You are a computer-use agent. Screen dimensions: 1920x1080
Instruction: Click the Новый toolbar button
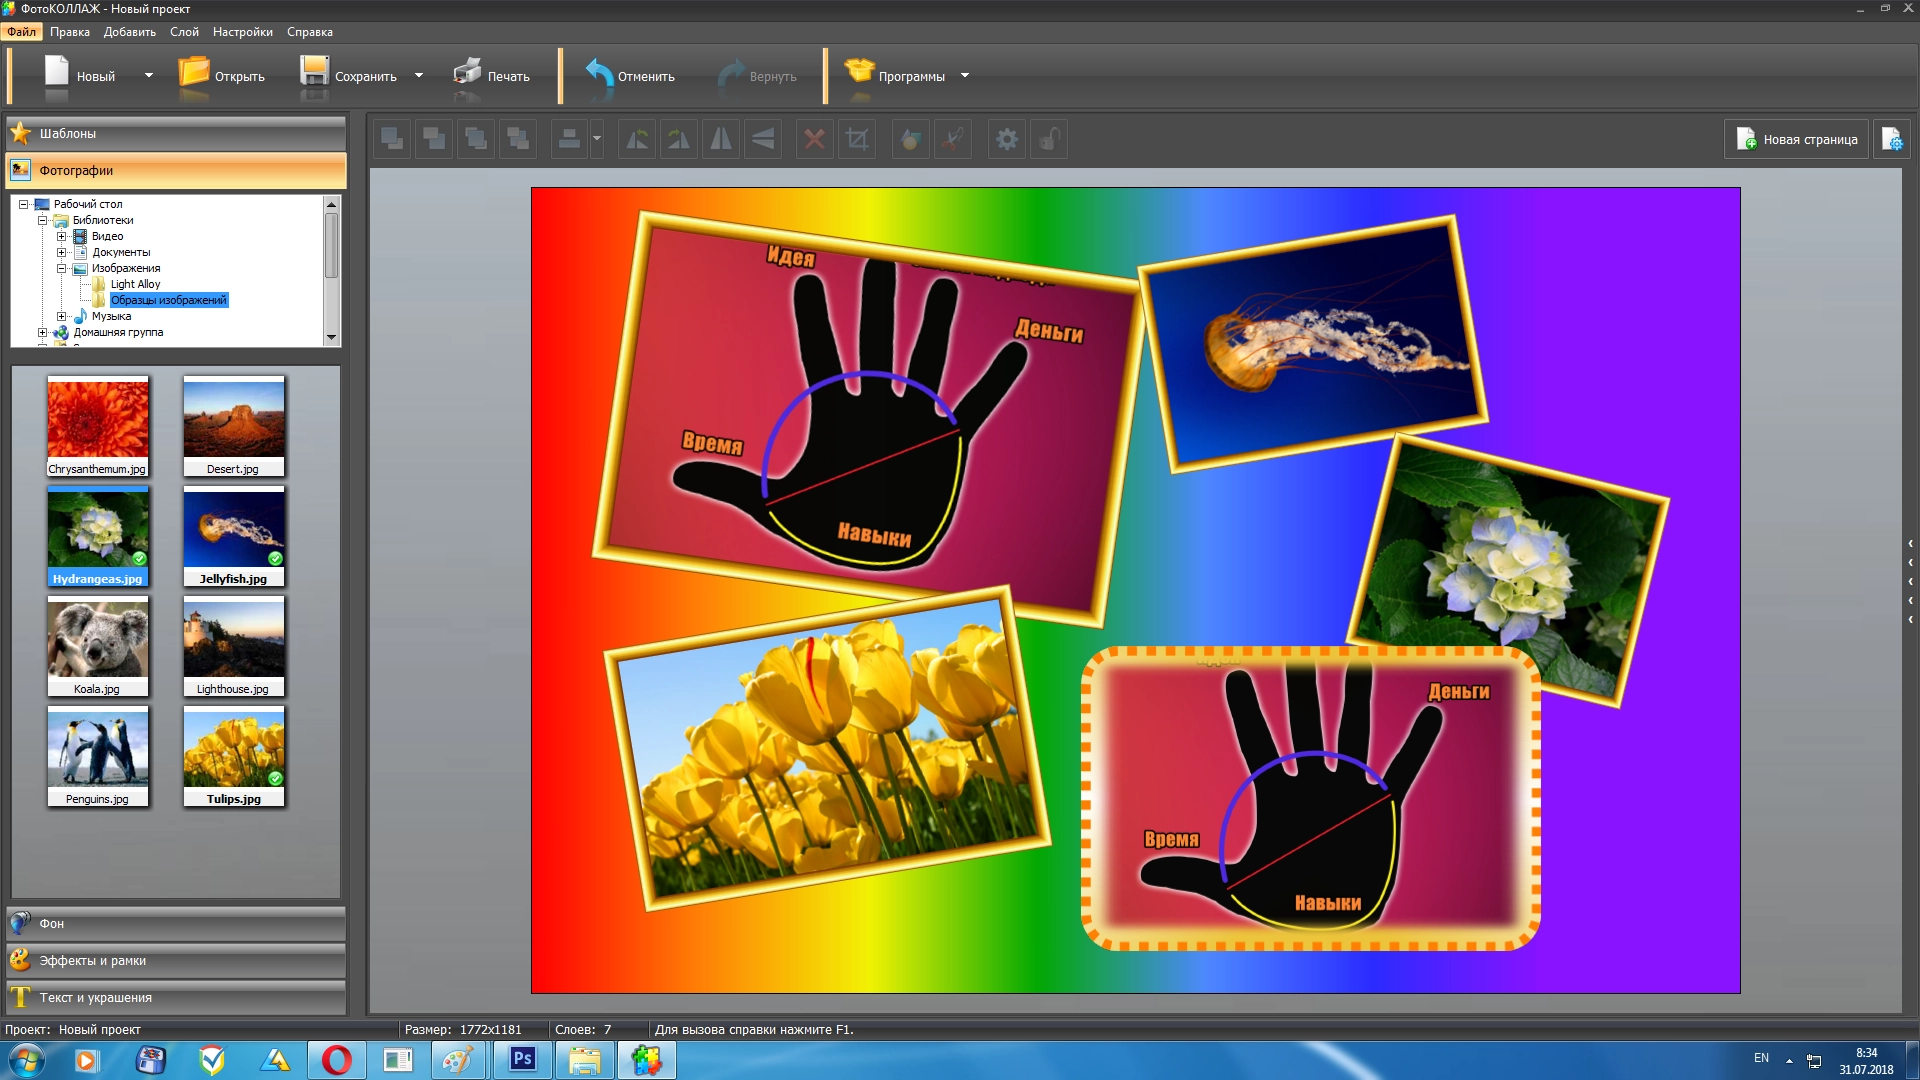[80, 76]
